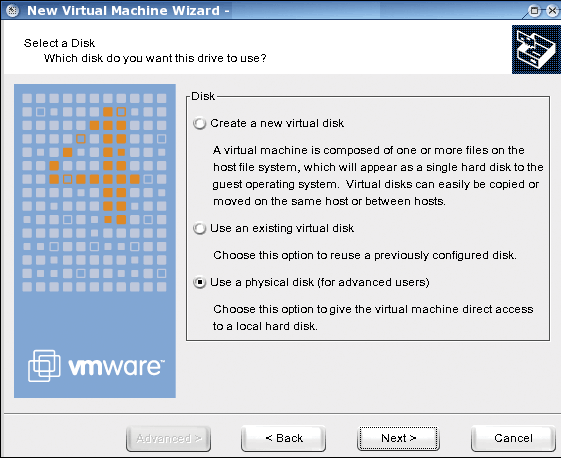
Task: Close the New Virtual Machine Wizard window
Action: (553, 10)
